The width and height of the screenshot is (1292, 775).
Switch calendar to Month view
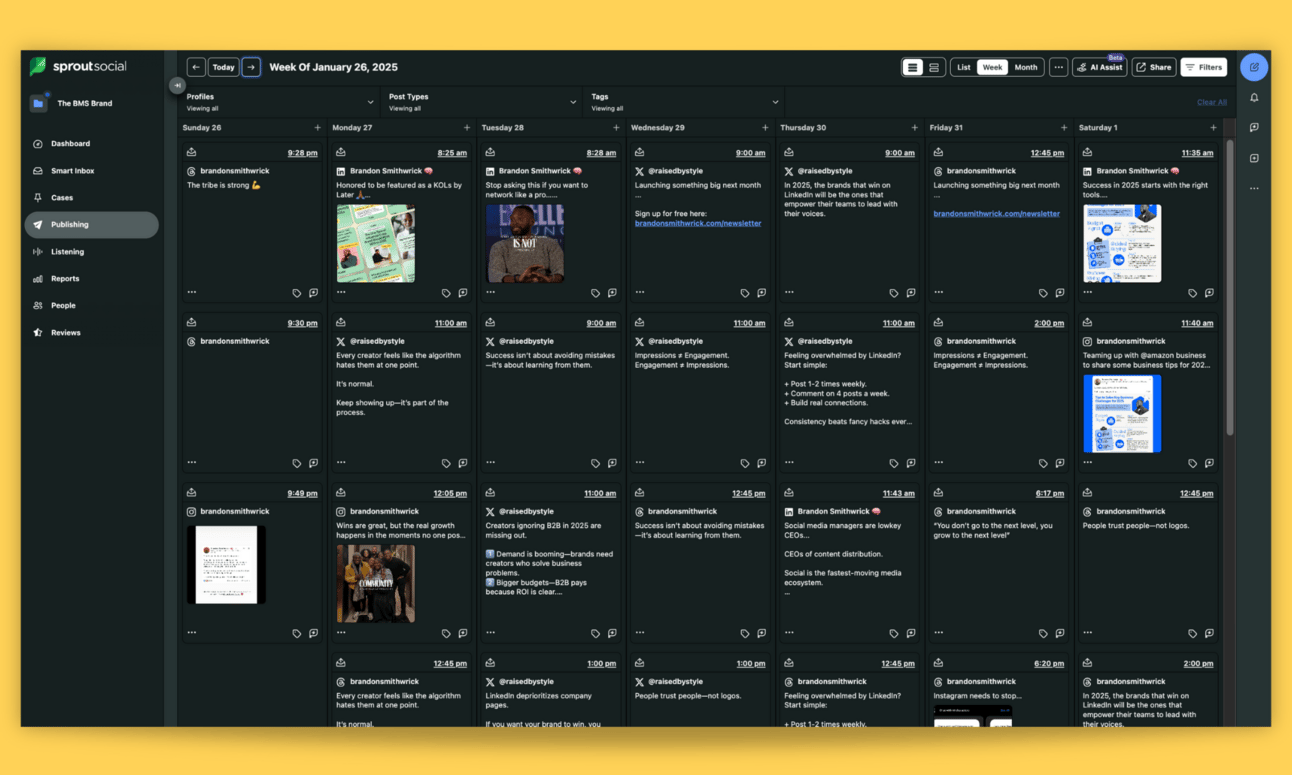coord(1026,67)
